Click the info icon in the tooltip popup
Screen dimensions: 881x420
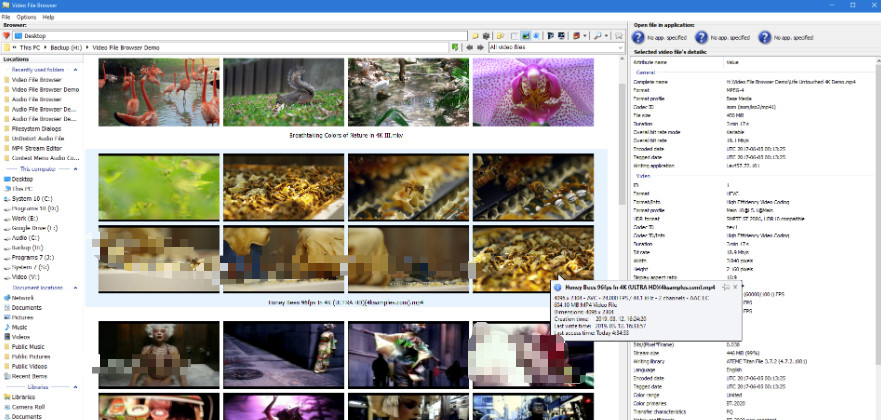pos(558,287)
